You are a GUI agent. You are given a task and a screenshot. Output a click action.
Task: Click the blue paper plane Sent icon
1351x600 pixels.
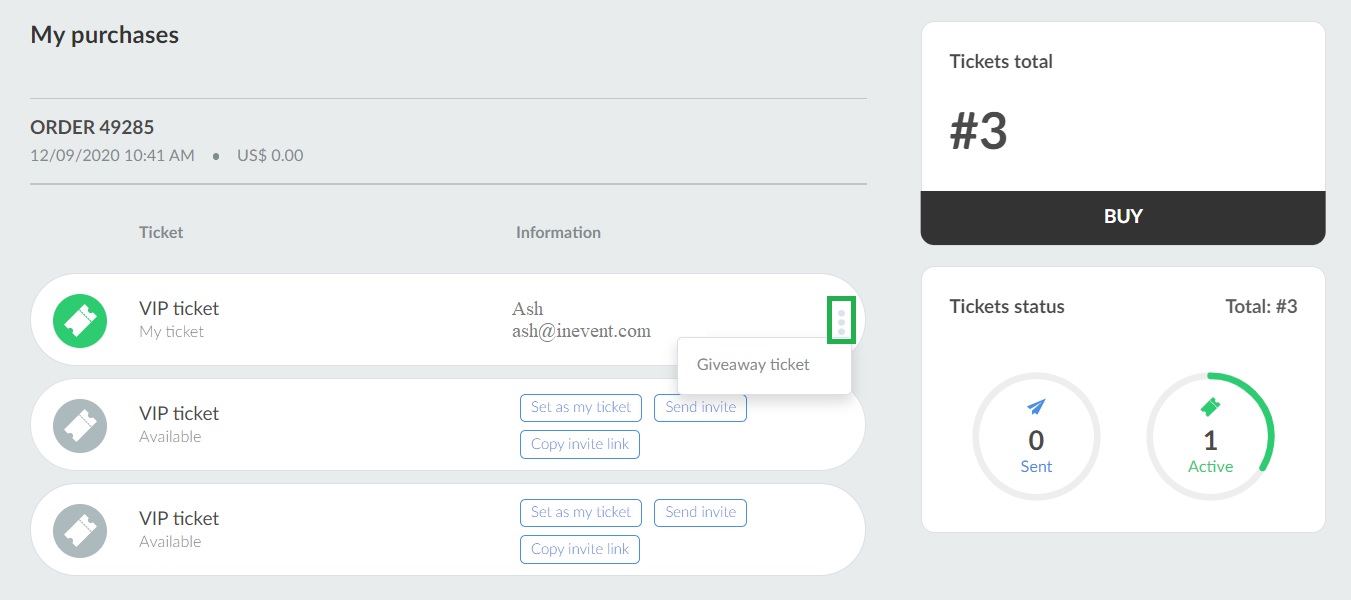[1036, 407]
